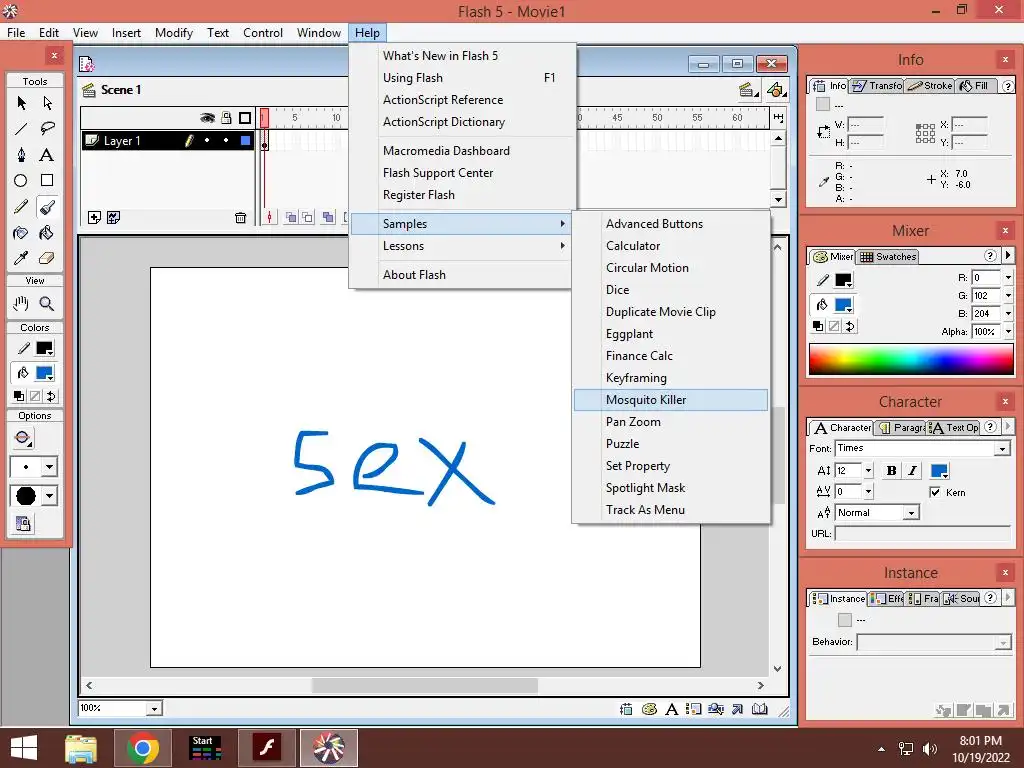The height and width of the screenshot is (768, 1024).
Task: Delete layer with trash icon
Action: pos(240,217)
